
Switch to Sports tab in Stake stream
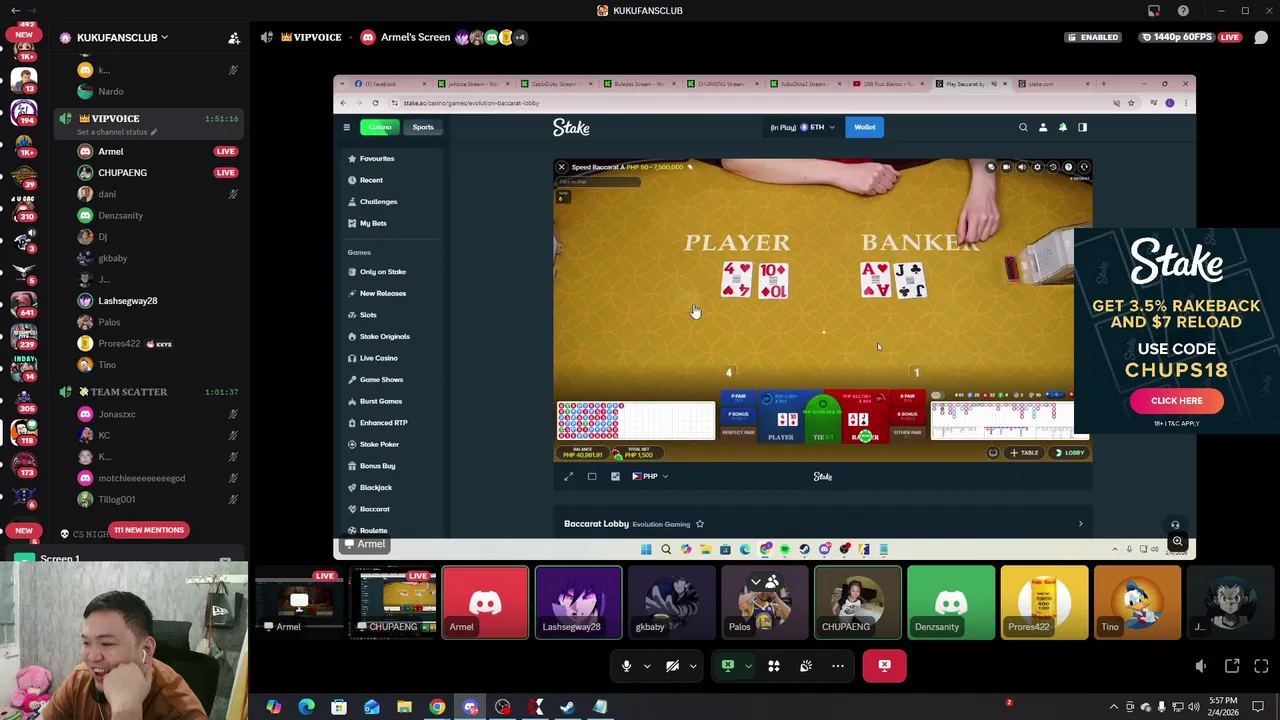tap(423, 127)
